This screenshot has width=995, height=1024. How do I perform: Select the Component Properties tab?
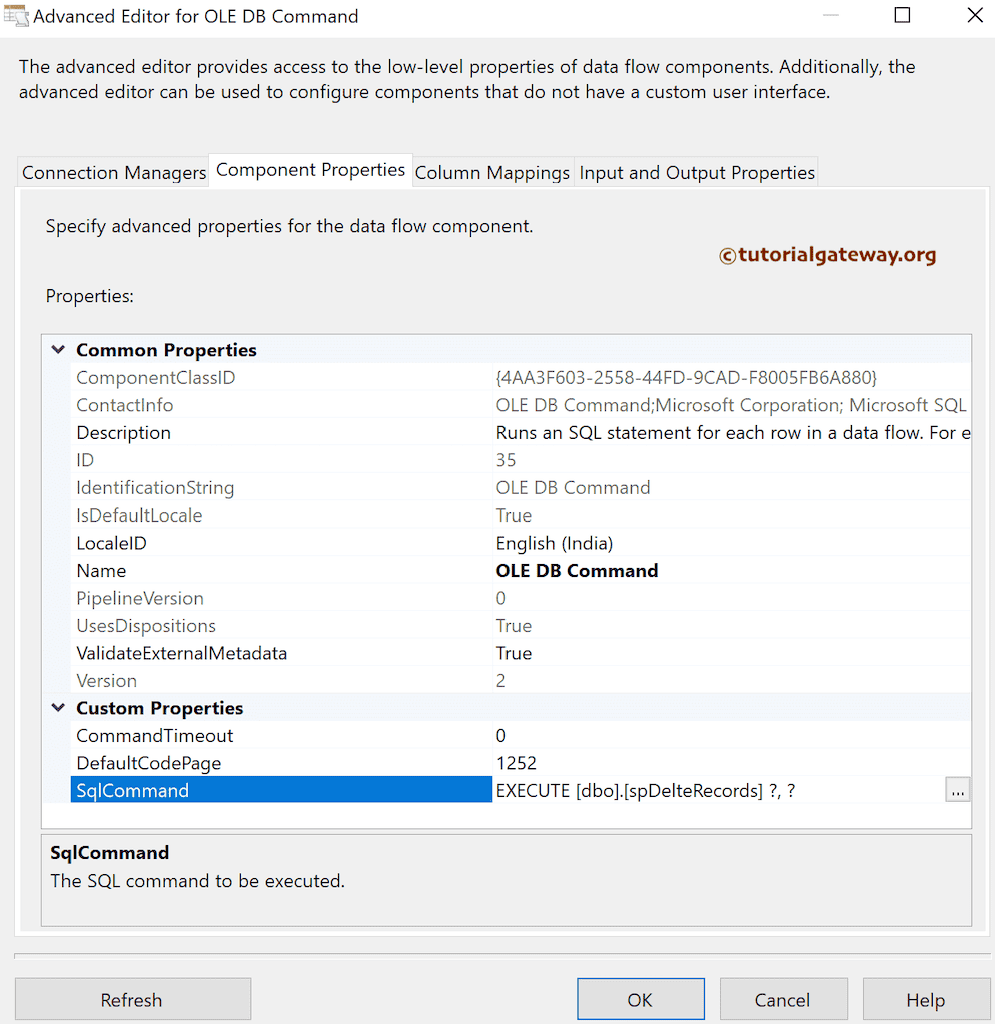pos(310,169)
